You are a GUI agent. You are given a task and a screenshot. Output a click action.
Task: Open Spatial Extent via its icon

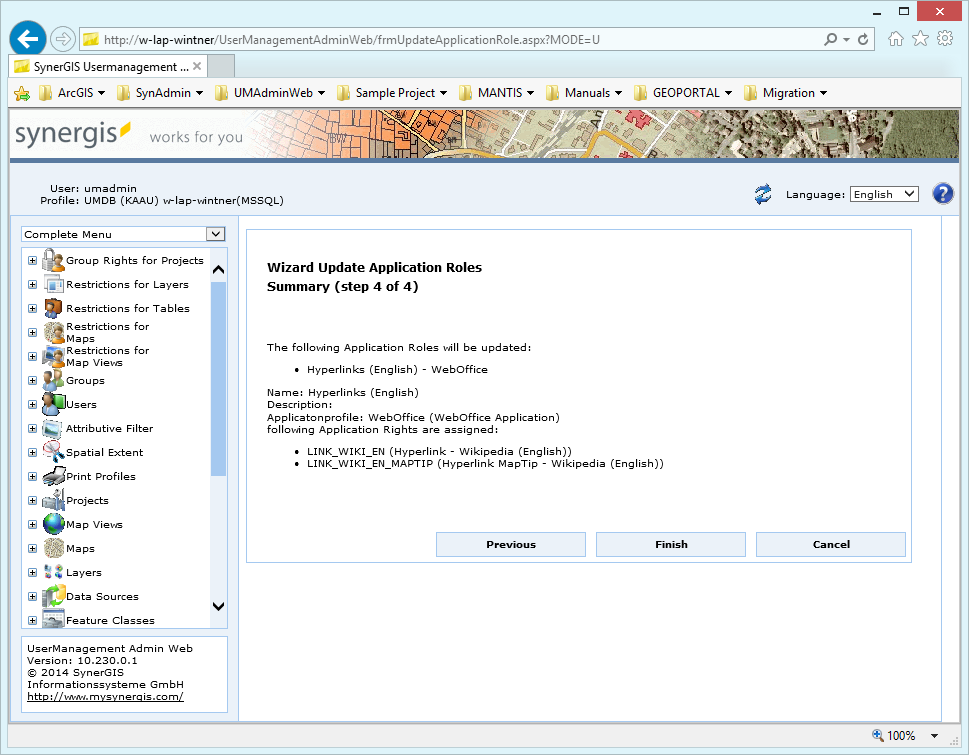tap(53, 452)
